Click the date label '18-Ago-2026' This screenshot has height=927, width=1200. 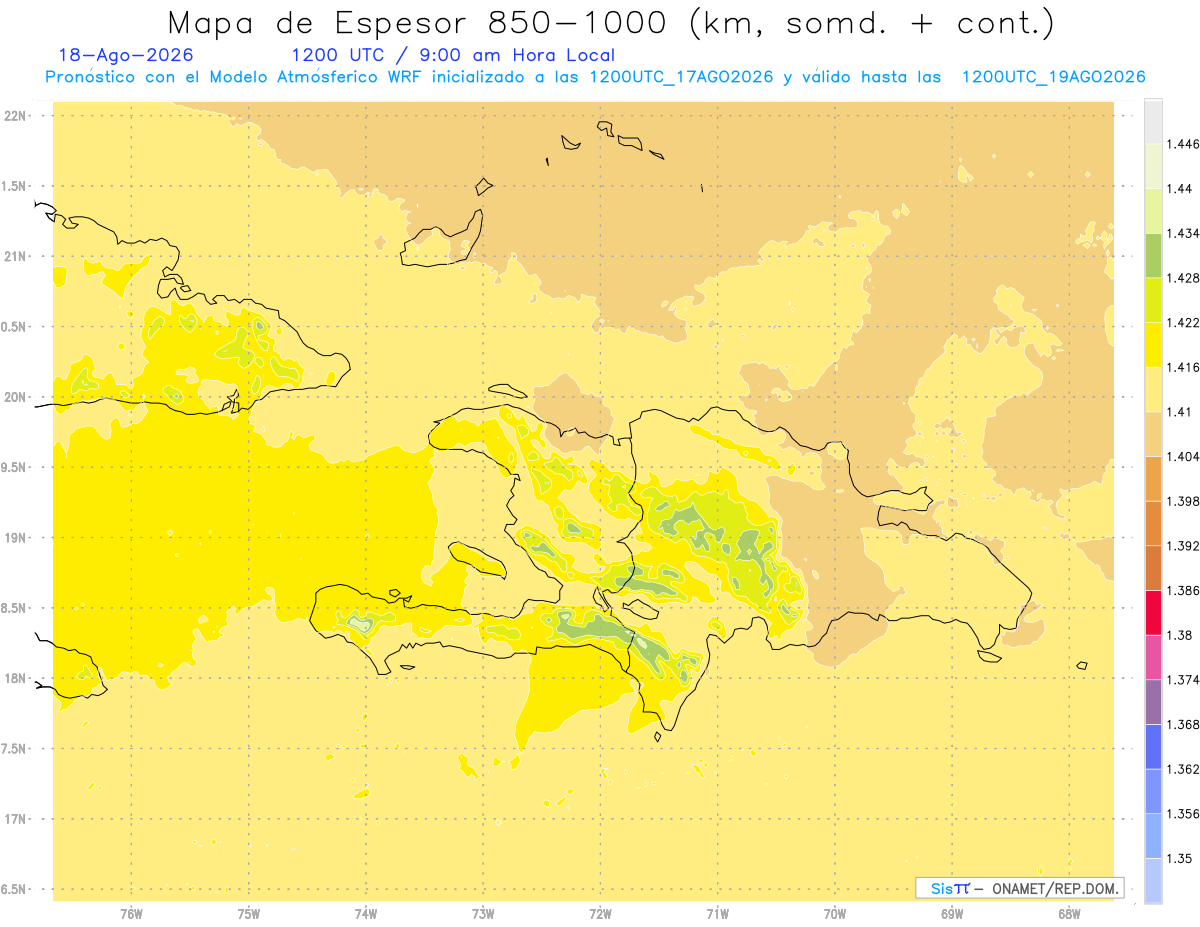click(126, 55)
